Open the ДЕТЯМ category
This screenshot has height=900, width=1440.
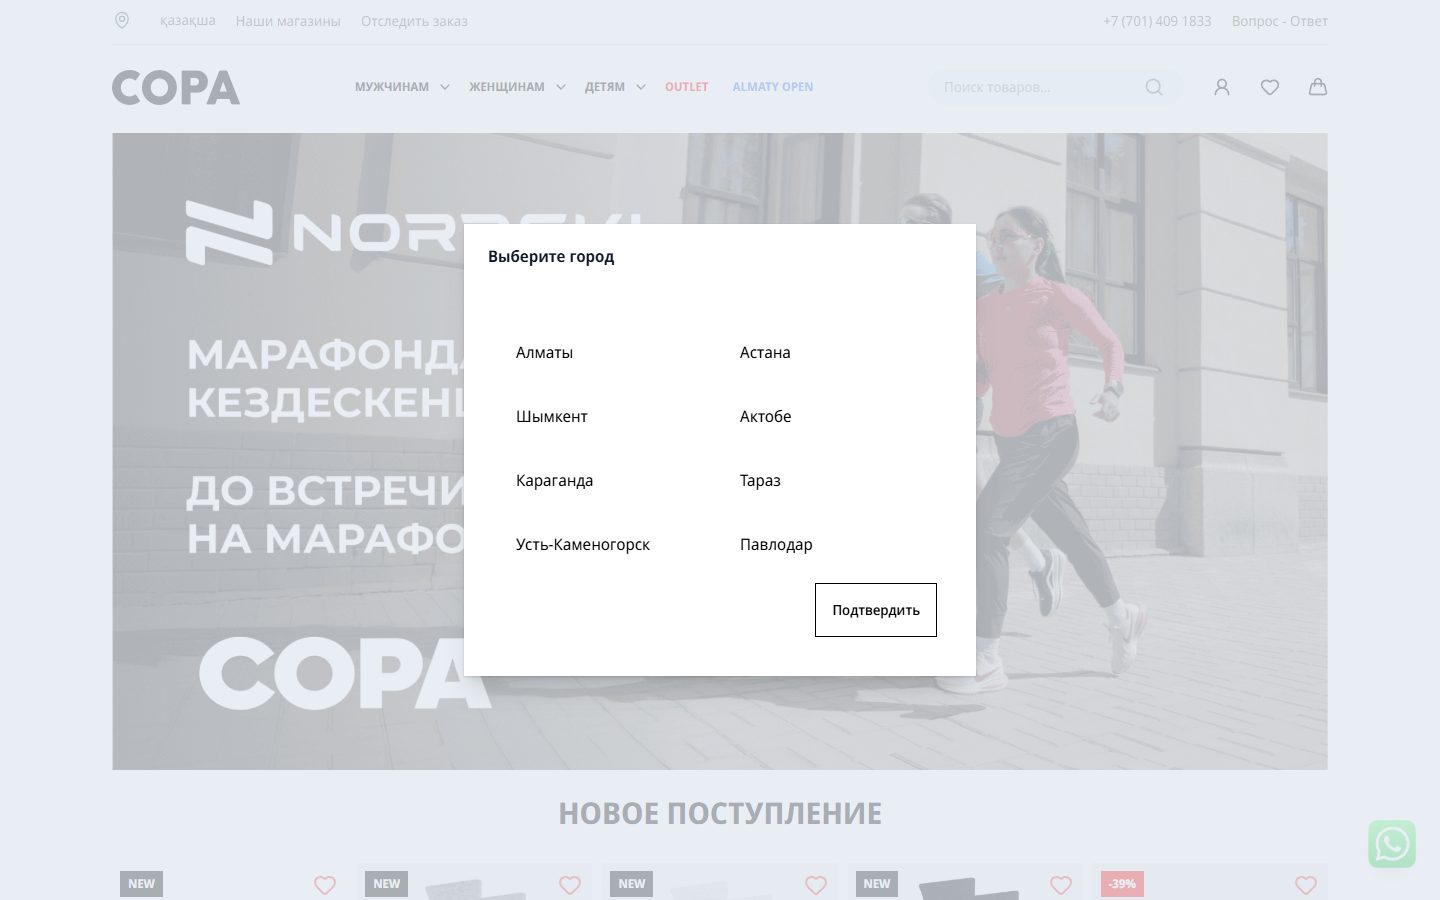[x=605, y=87]
